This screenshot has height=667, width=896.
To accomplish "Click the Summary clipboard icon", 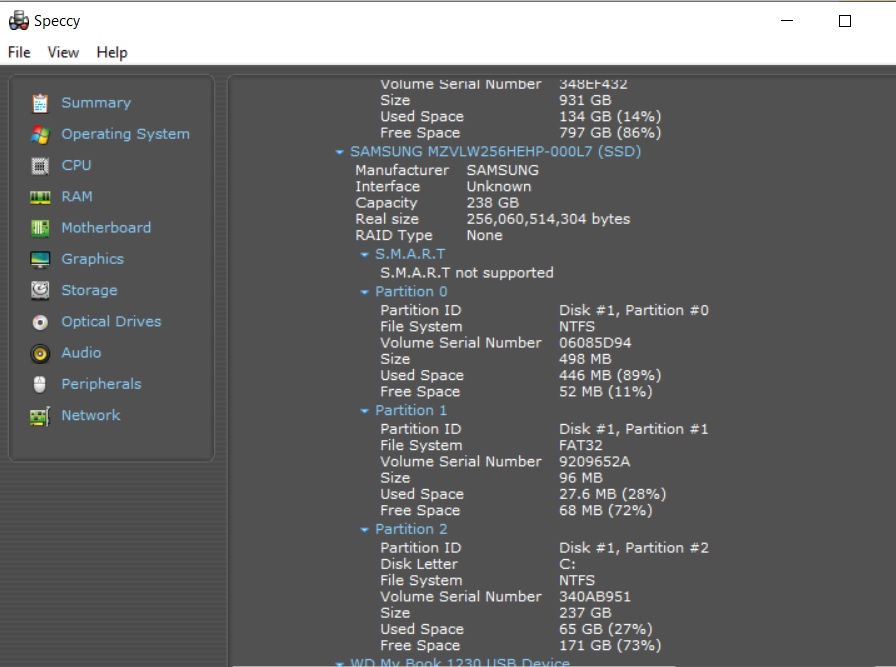I will (x=40, y=103).
